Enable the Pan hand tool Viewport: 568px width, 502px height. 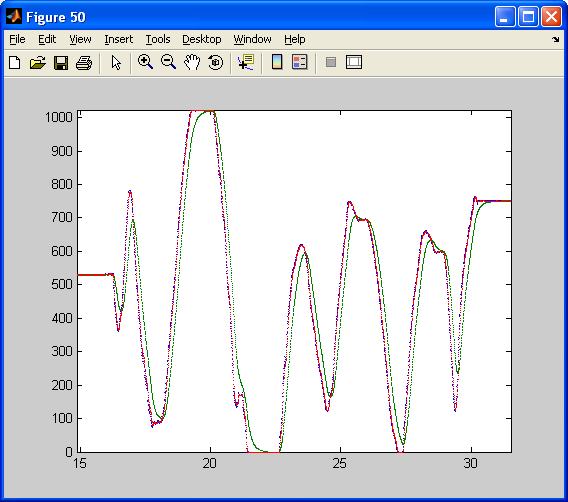pos(192,62)
